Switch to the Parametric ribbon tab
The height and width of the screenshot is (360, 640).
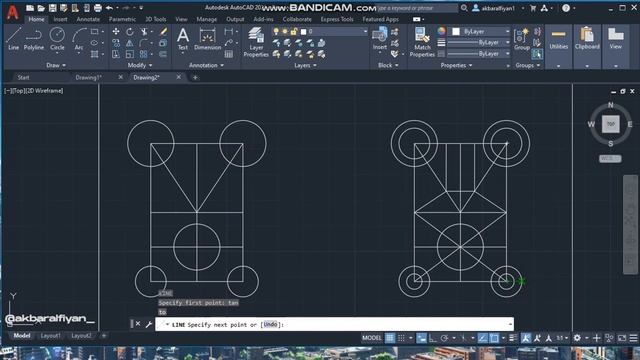(122, 19)
